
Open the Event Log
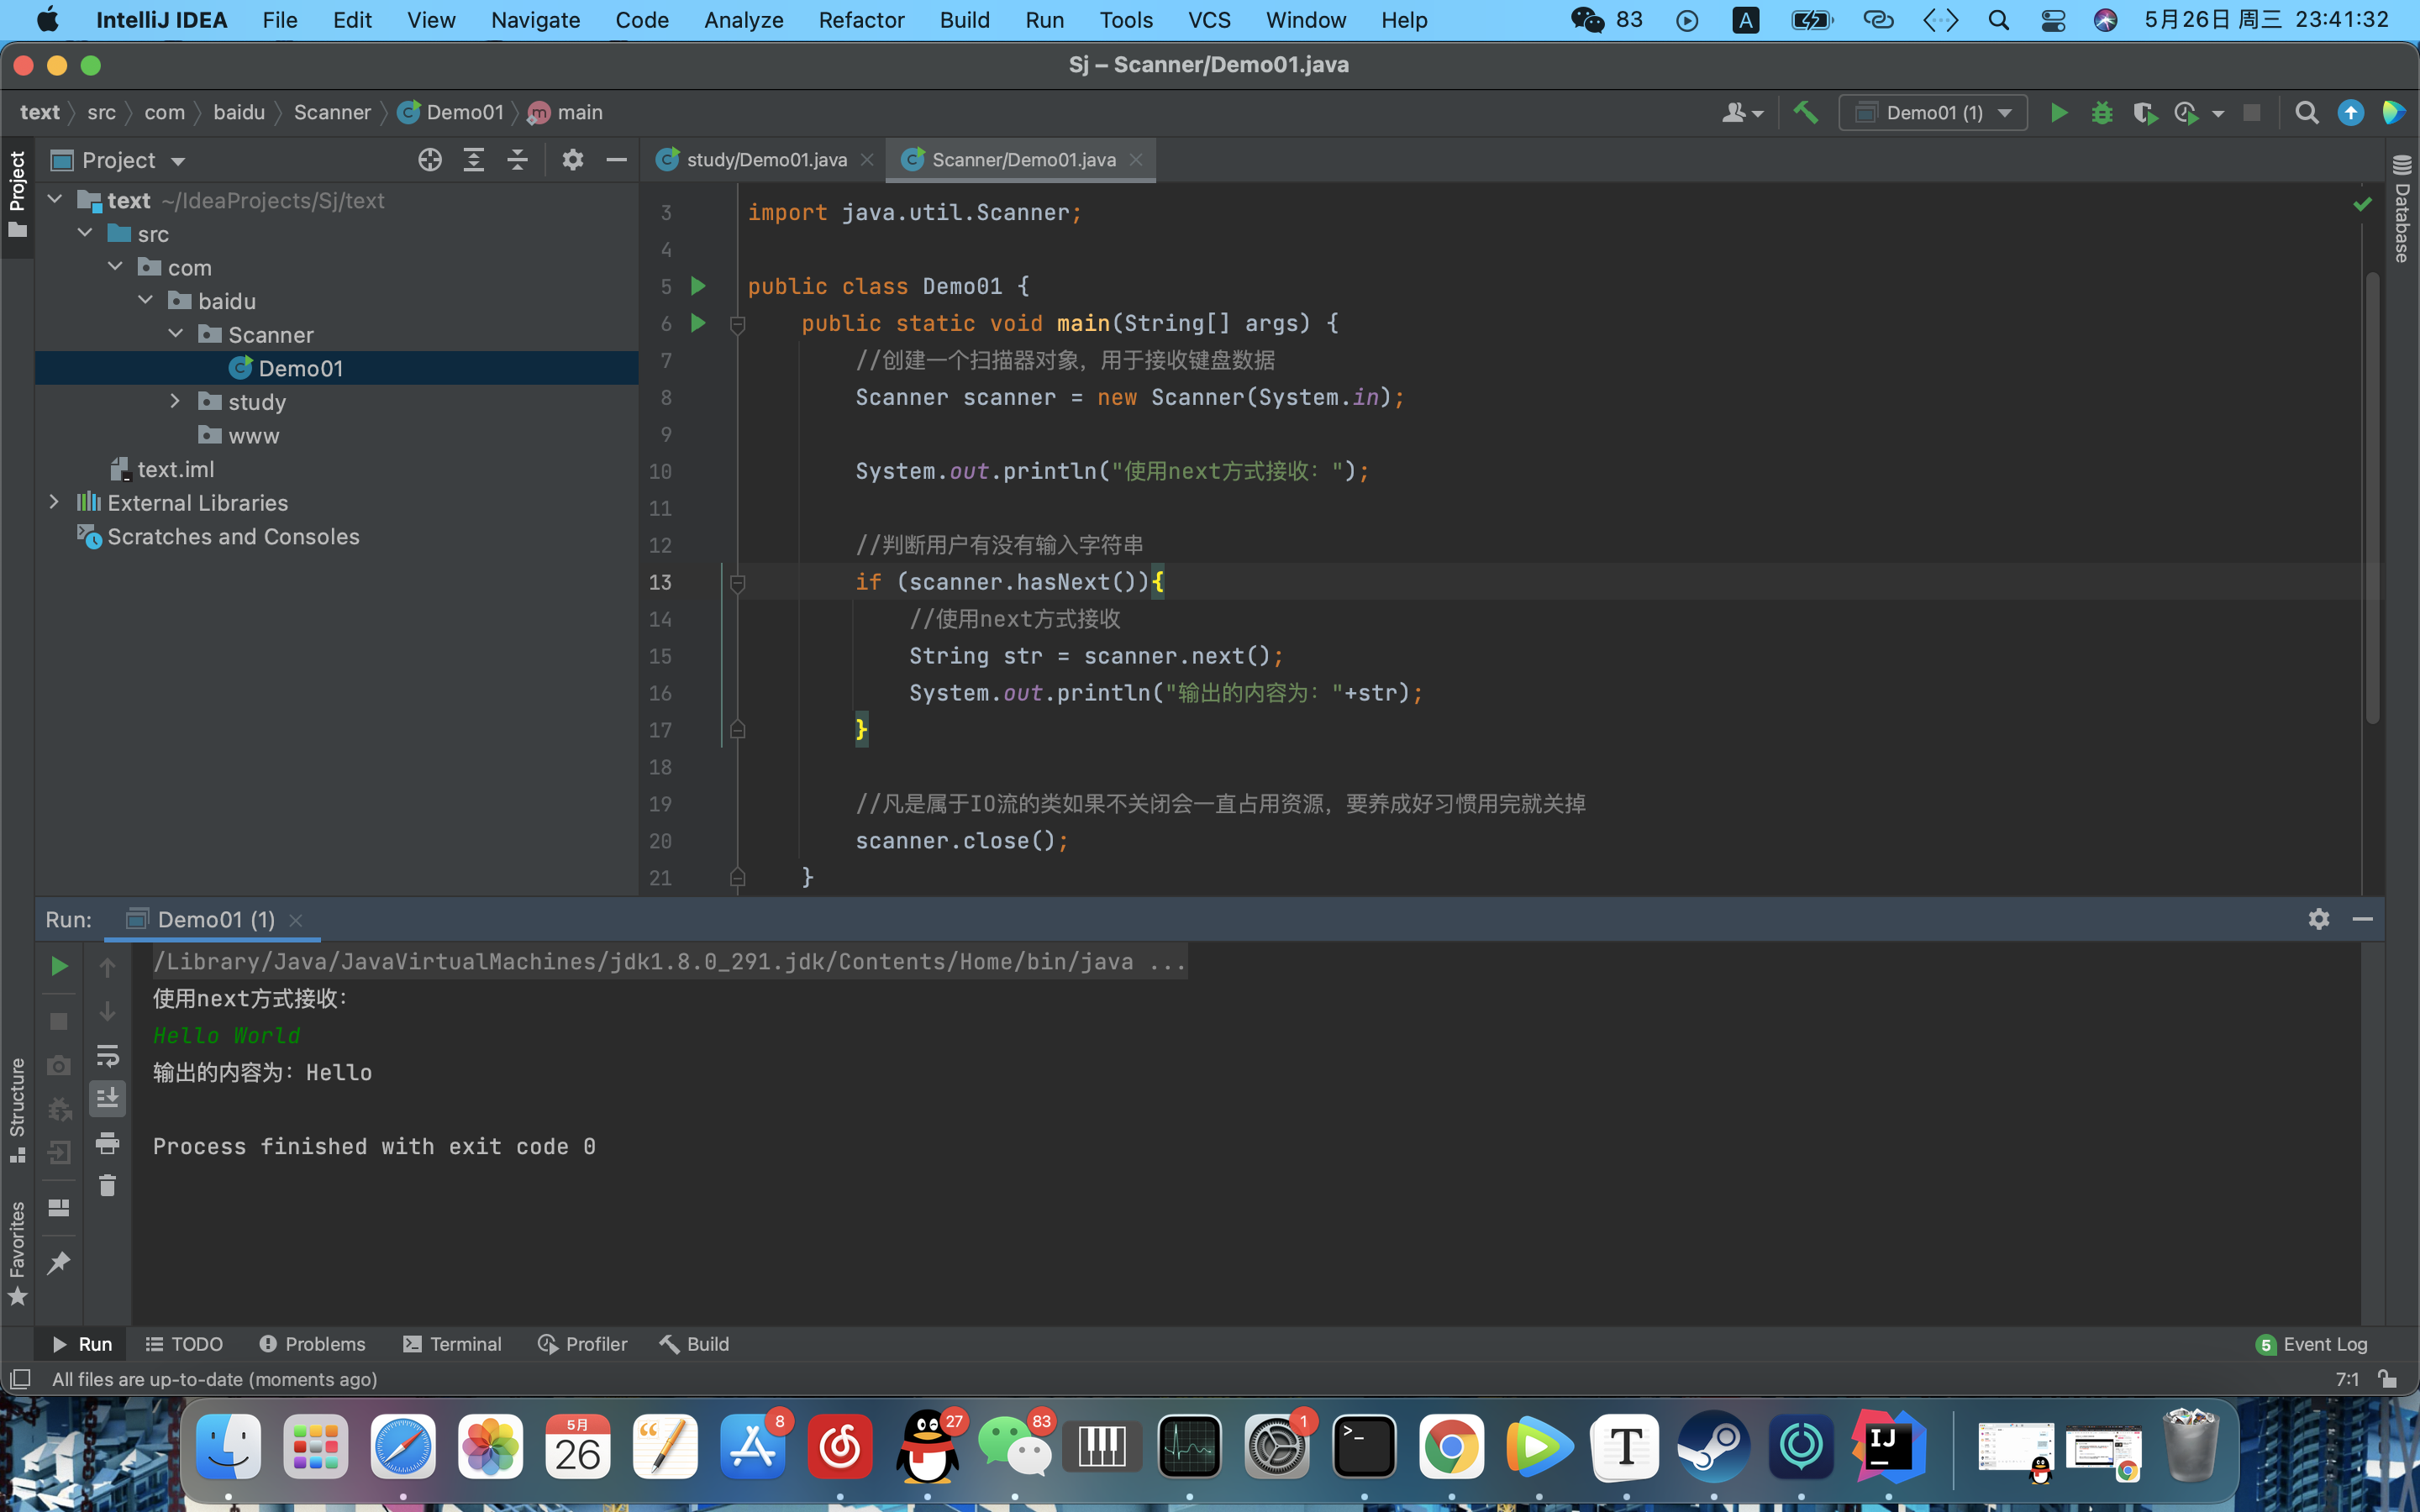(x=2312, y=1344)
